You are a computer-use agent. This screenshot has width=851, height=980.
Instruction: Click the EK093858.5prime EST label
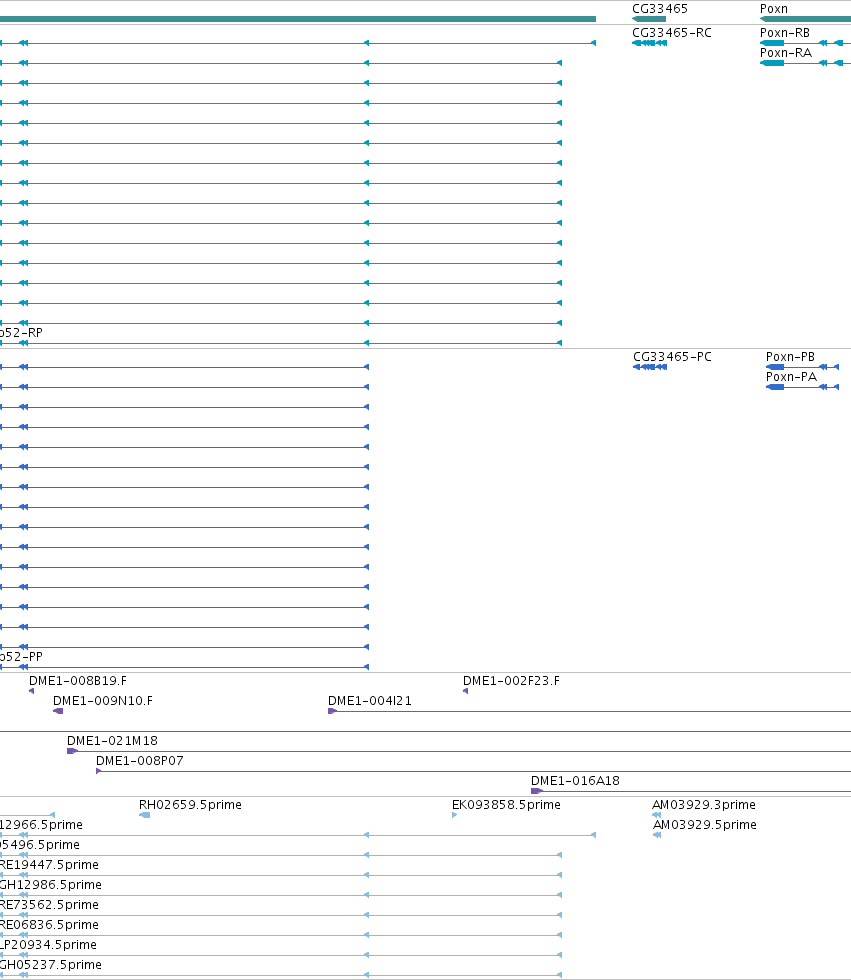click(506, 804)
